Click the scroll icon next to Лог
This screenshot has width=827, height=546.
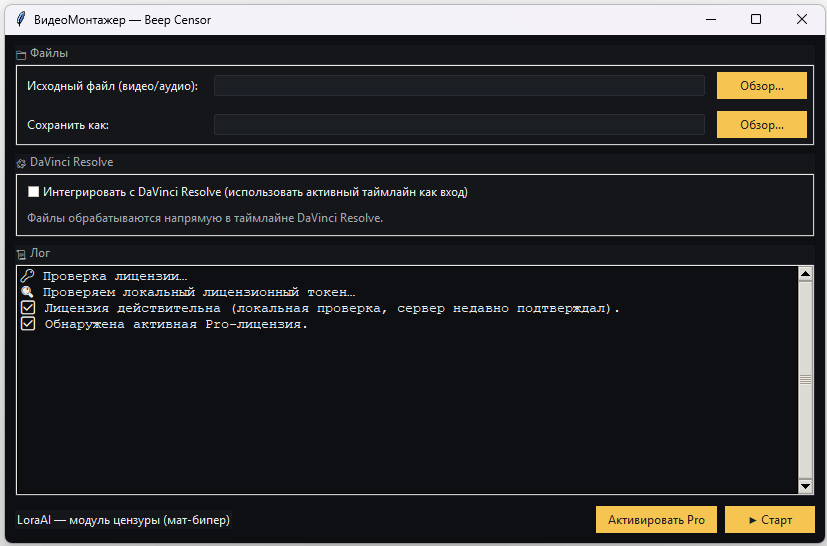[21, 255]
